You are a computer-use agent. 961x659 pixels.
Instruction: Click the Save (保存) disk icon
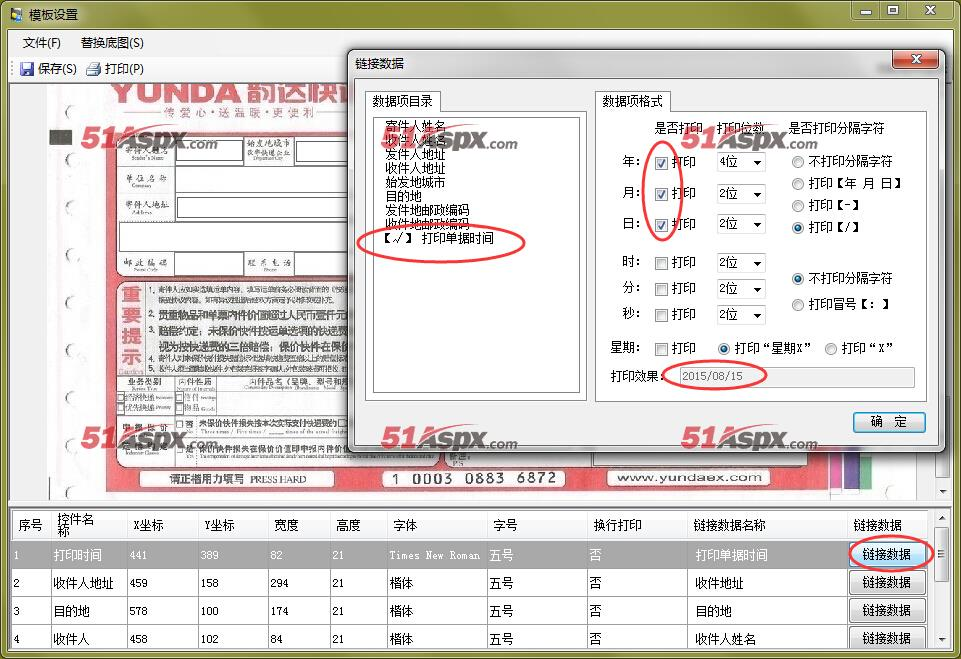pyautogui.click(x=27, y=69)
